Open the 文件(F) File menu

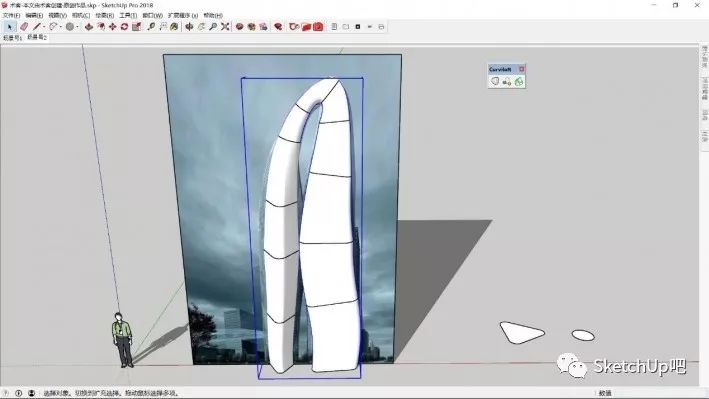[x=11, y=15]
